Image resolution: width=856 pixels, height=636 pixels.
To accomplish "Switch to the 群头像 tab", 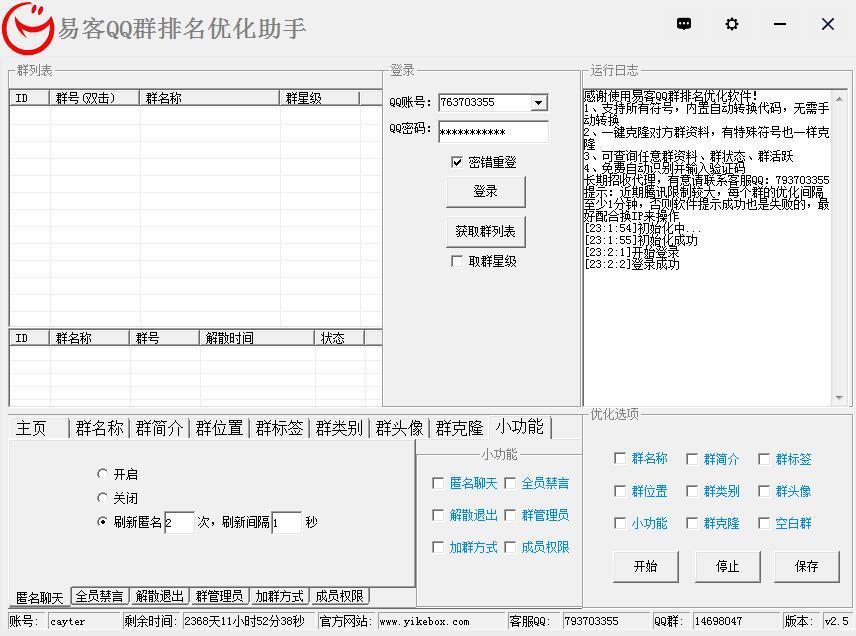I will tap(400, 428).
